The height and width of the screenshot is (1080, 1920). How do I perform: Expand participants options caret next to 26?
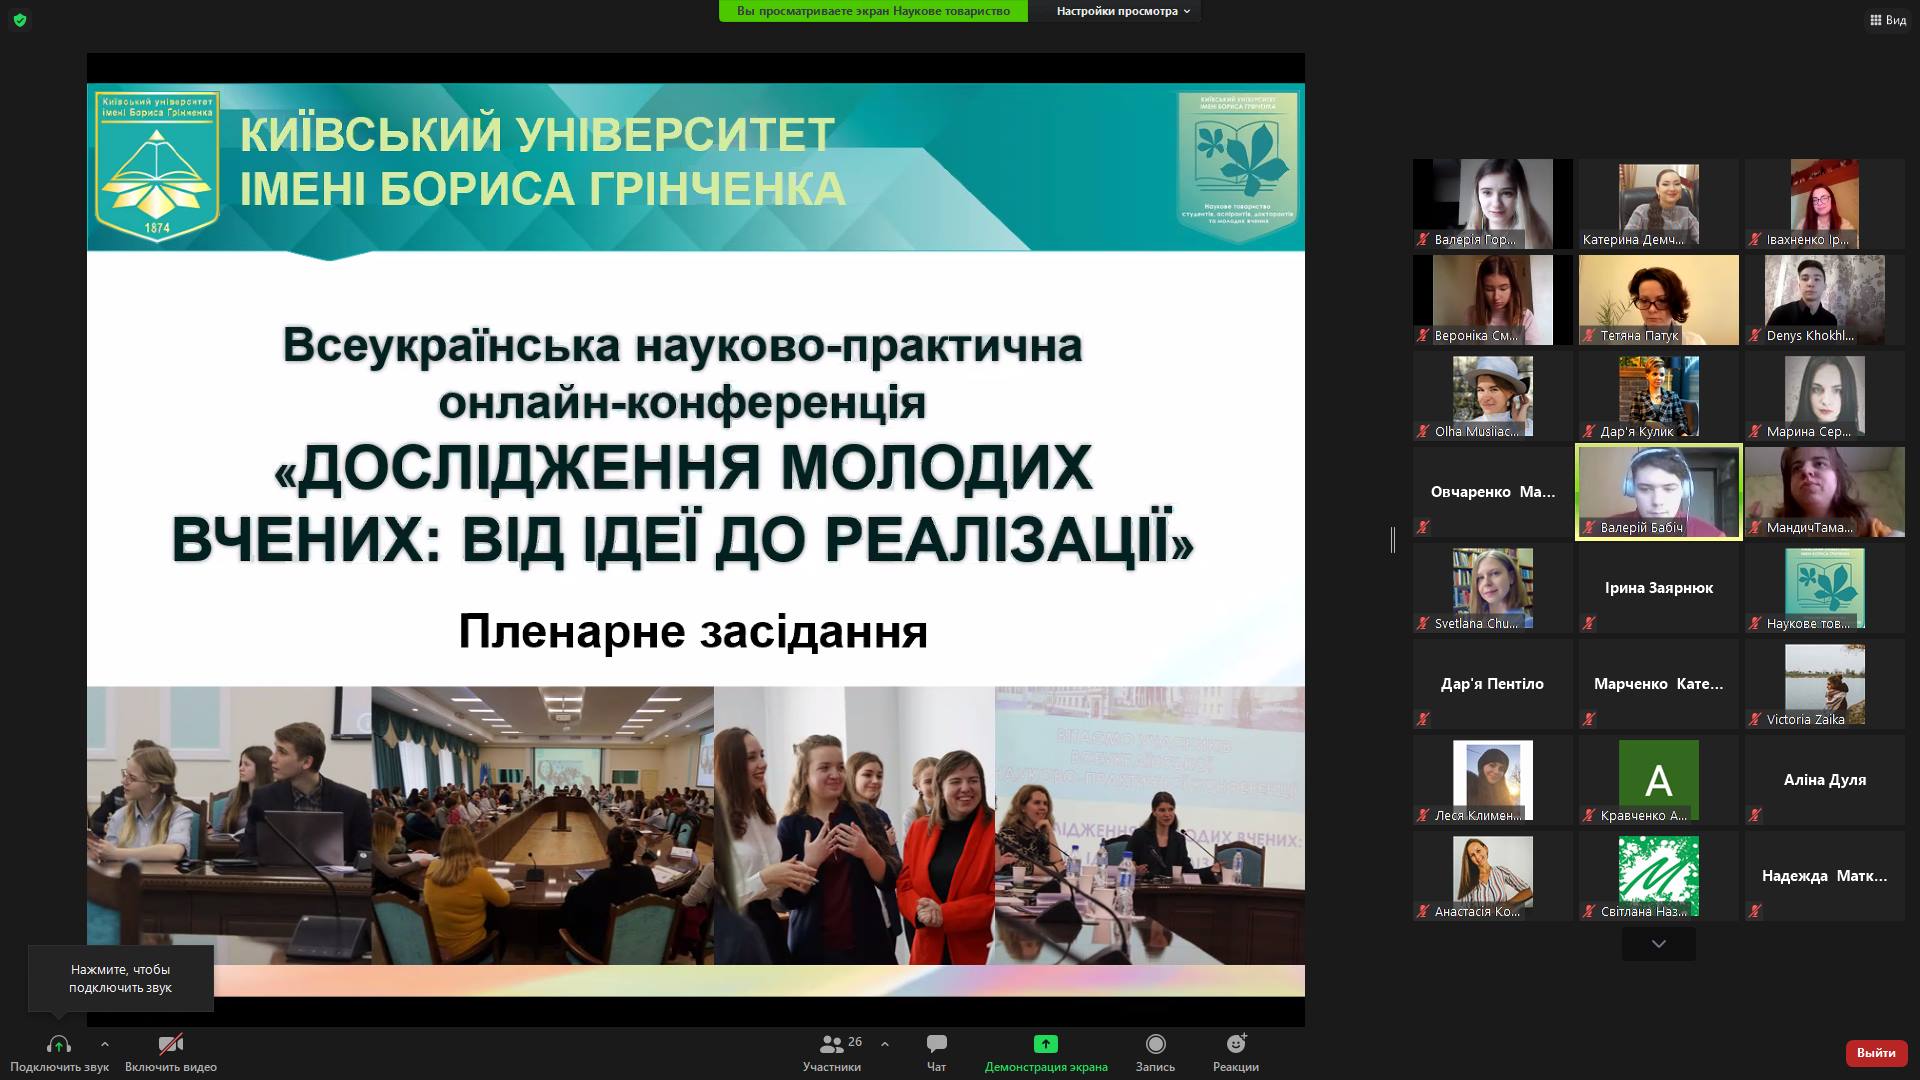tap(885, 1044)
